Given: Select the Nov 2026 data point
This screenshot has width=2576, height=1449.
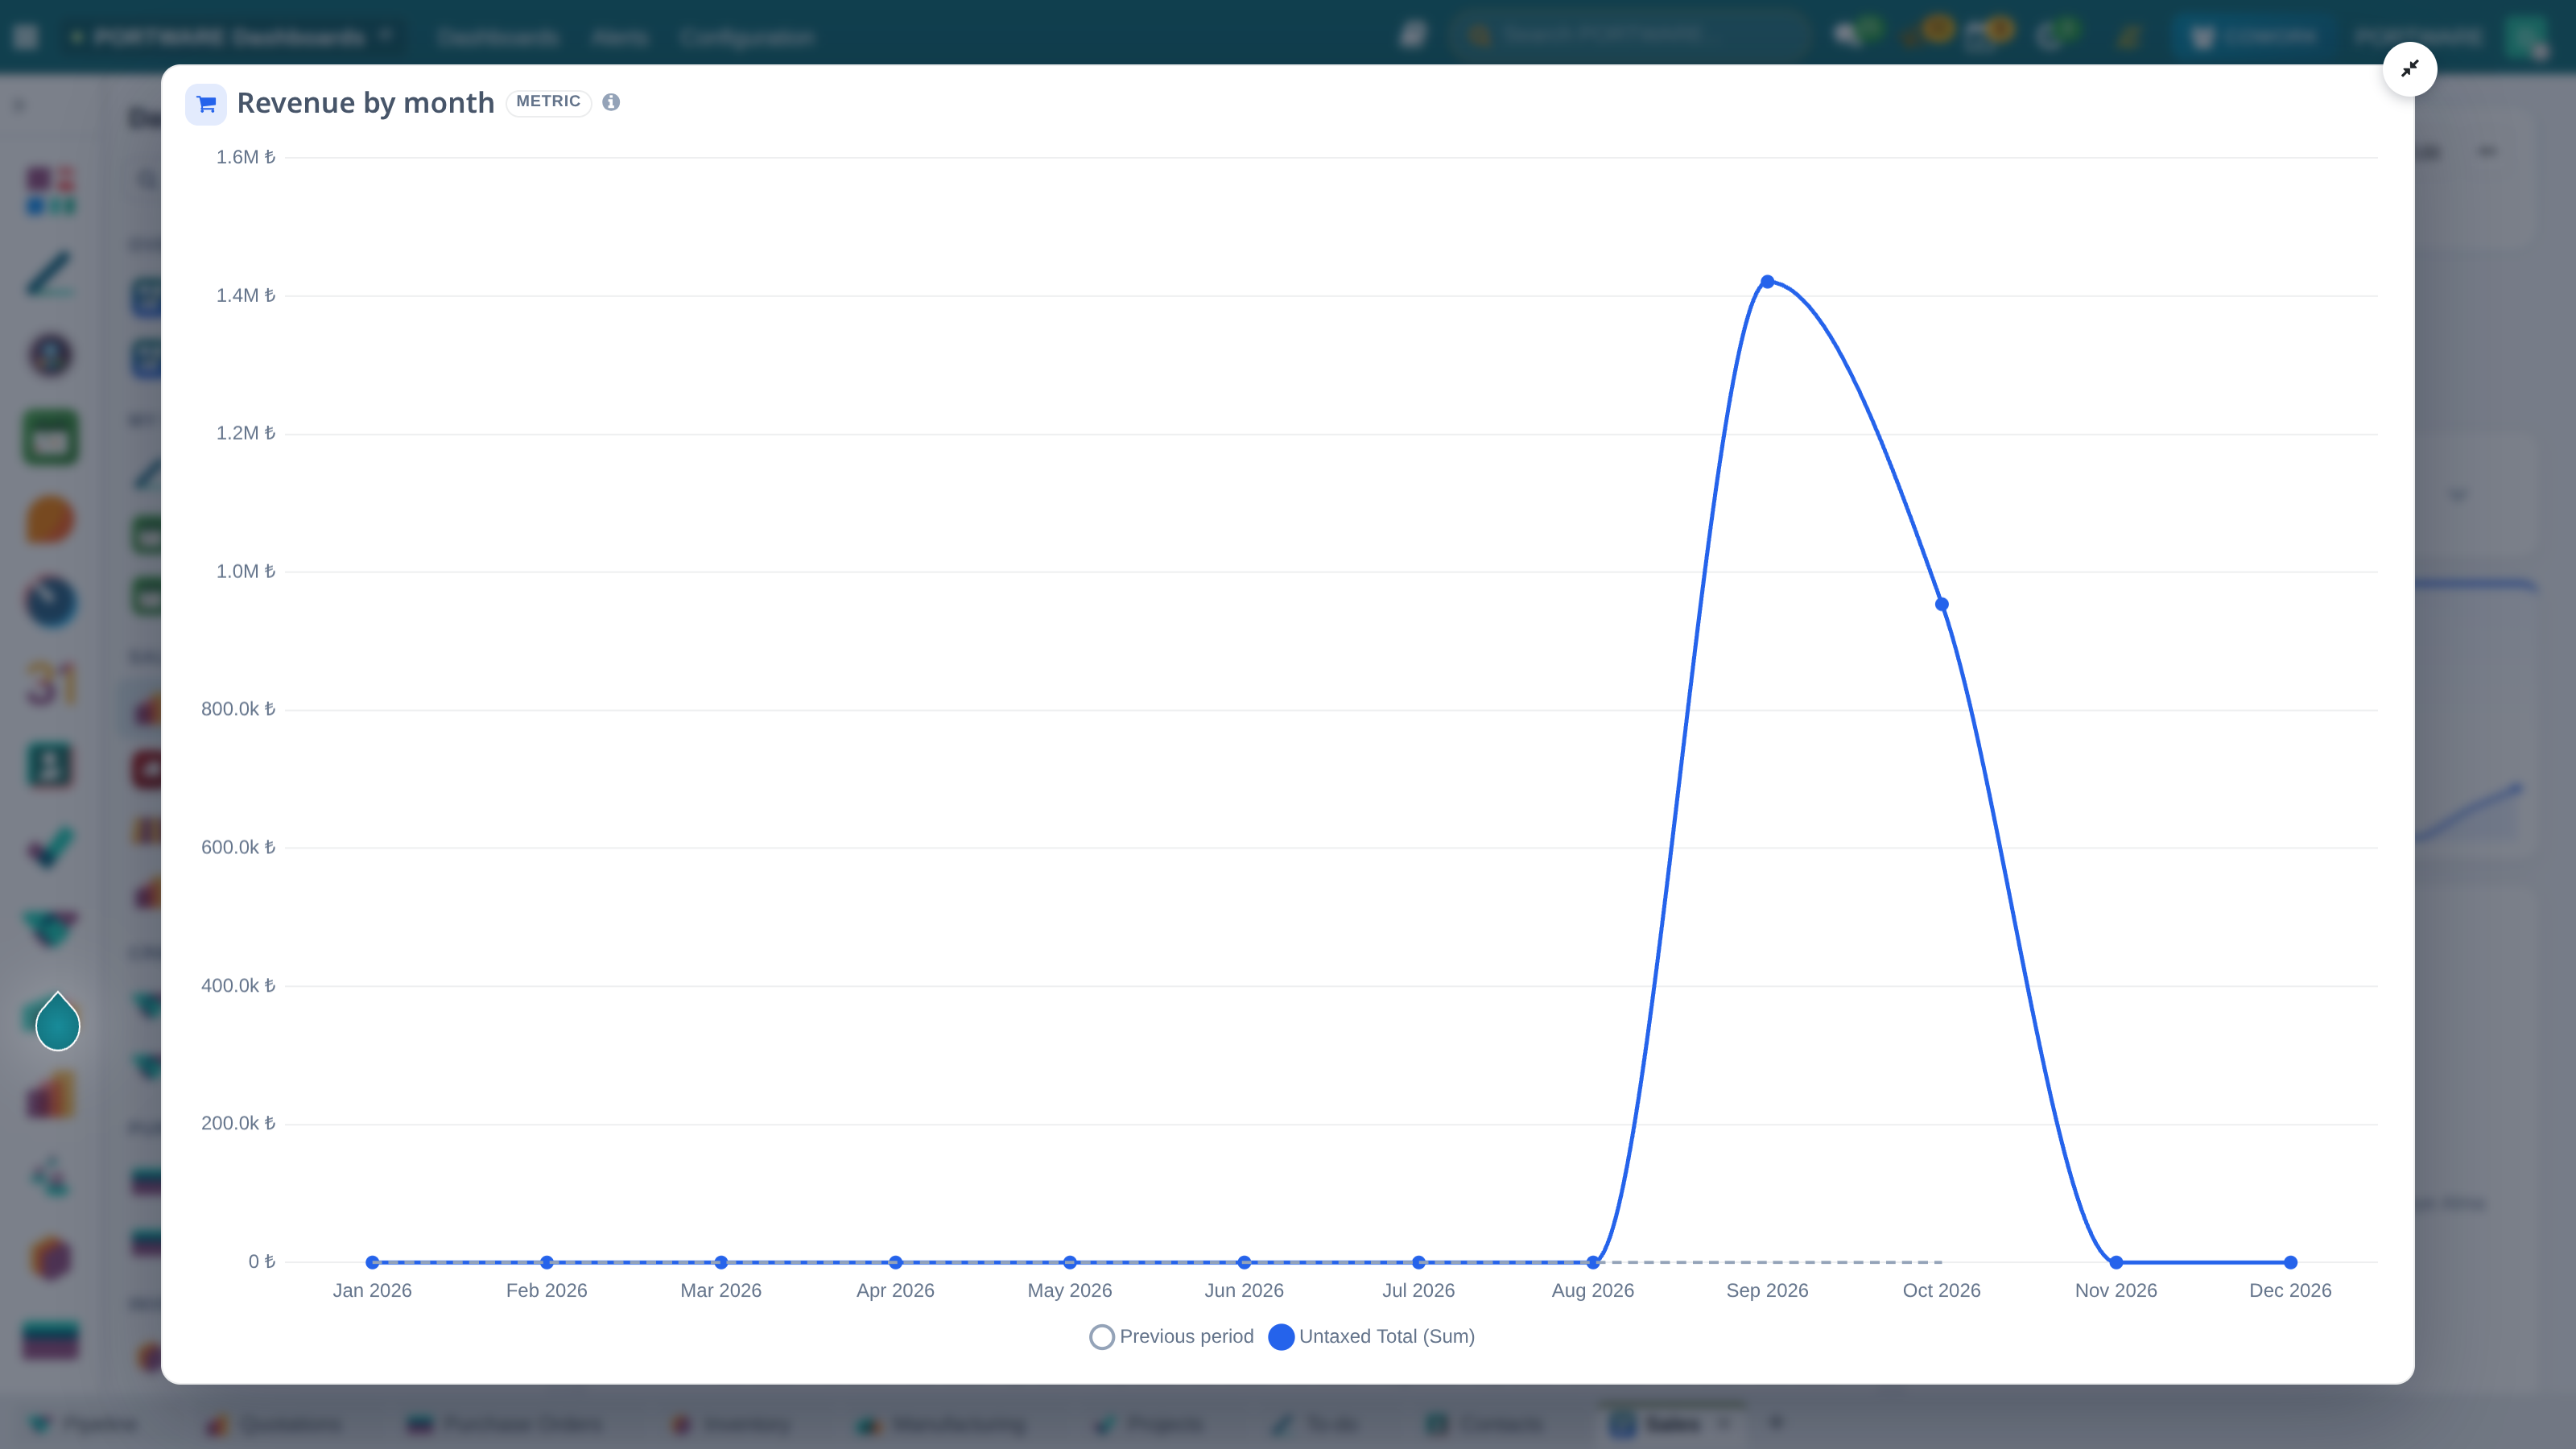Looking at the screenshot, I should pos(2116,1262).
